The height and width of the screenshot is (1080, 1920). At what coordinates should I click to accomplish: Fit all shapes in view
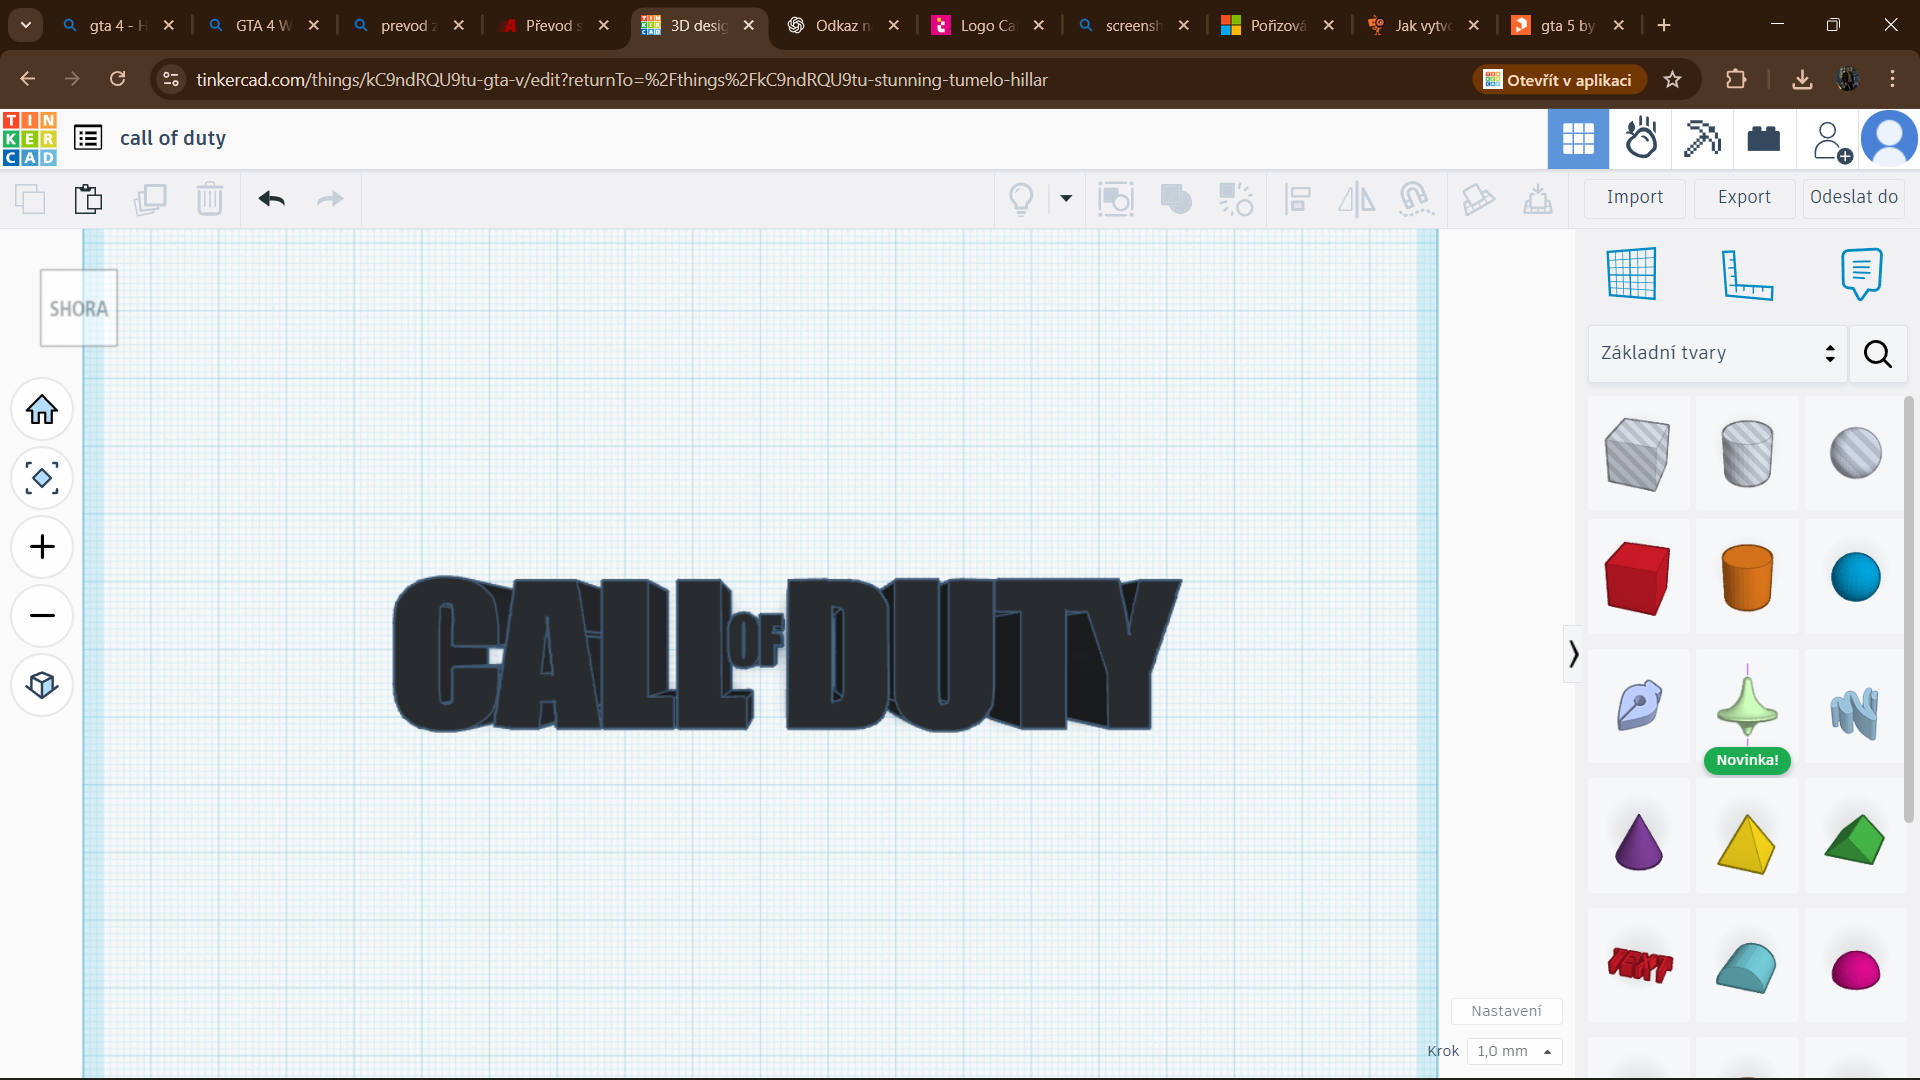tap(42, 478)
